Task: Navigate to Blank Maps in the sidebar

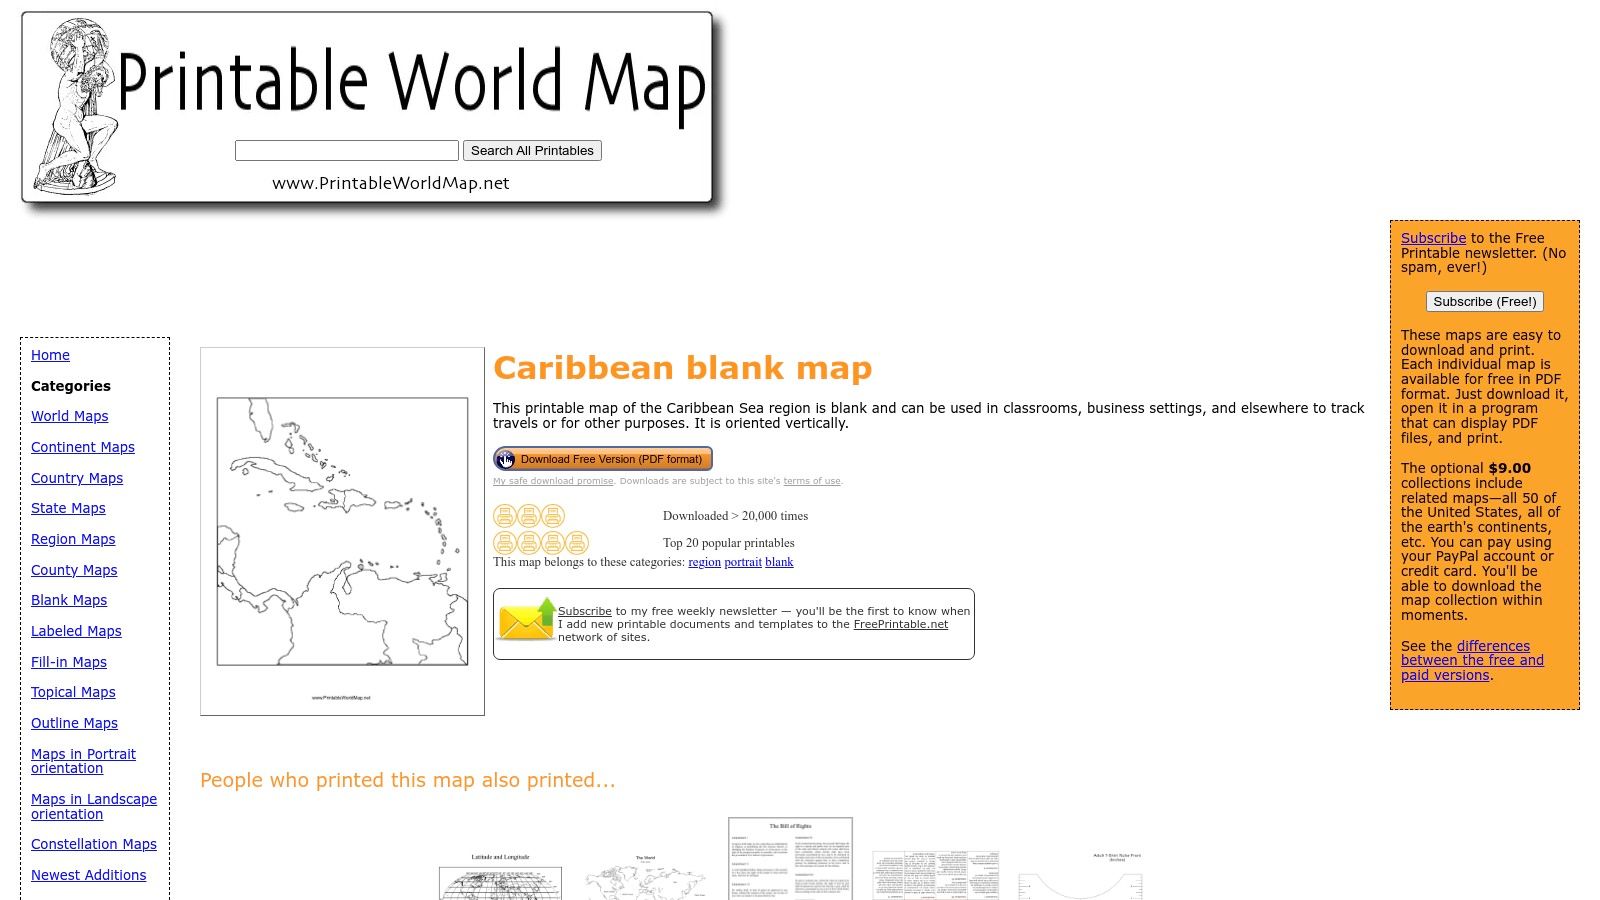Action: click(68, 600)
